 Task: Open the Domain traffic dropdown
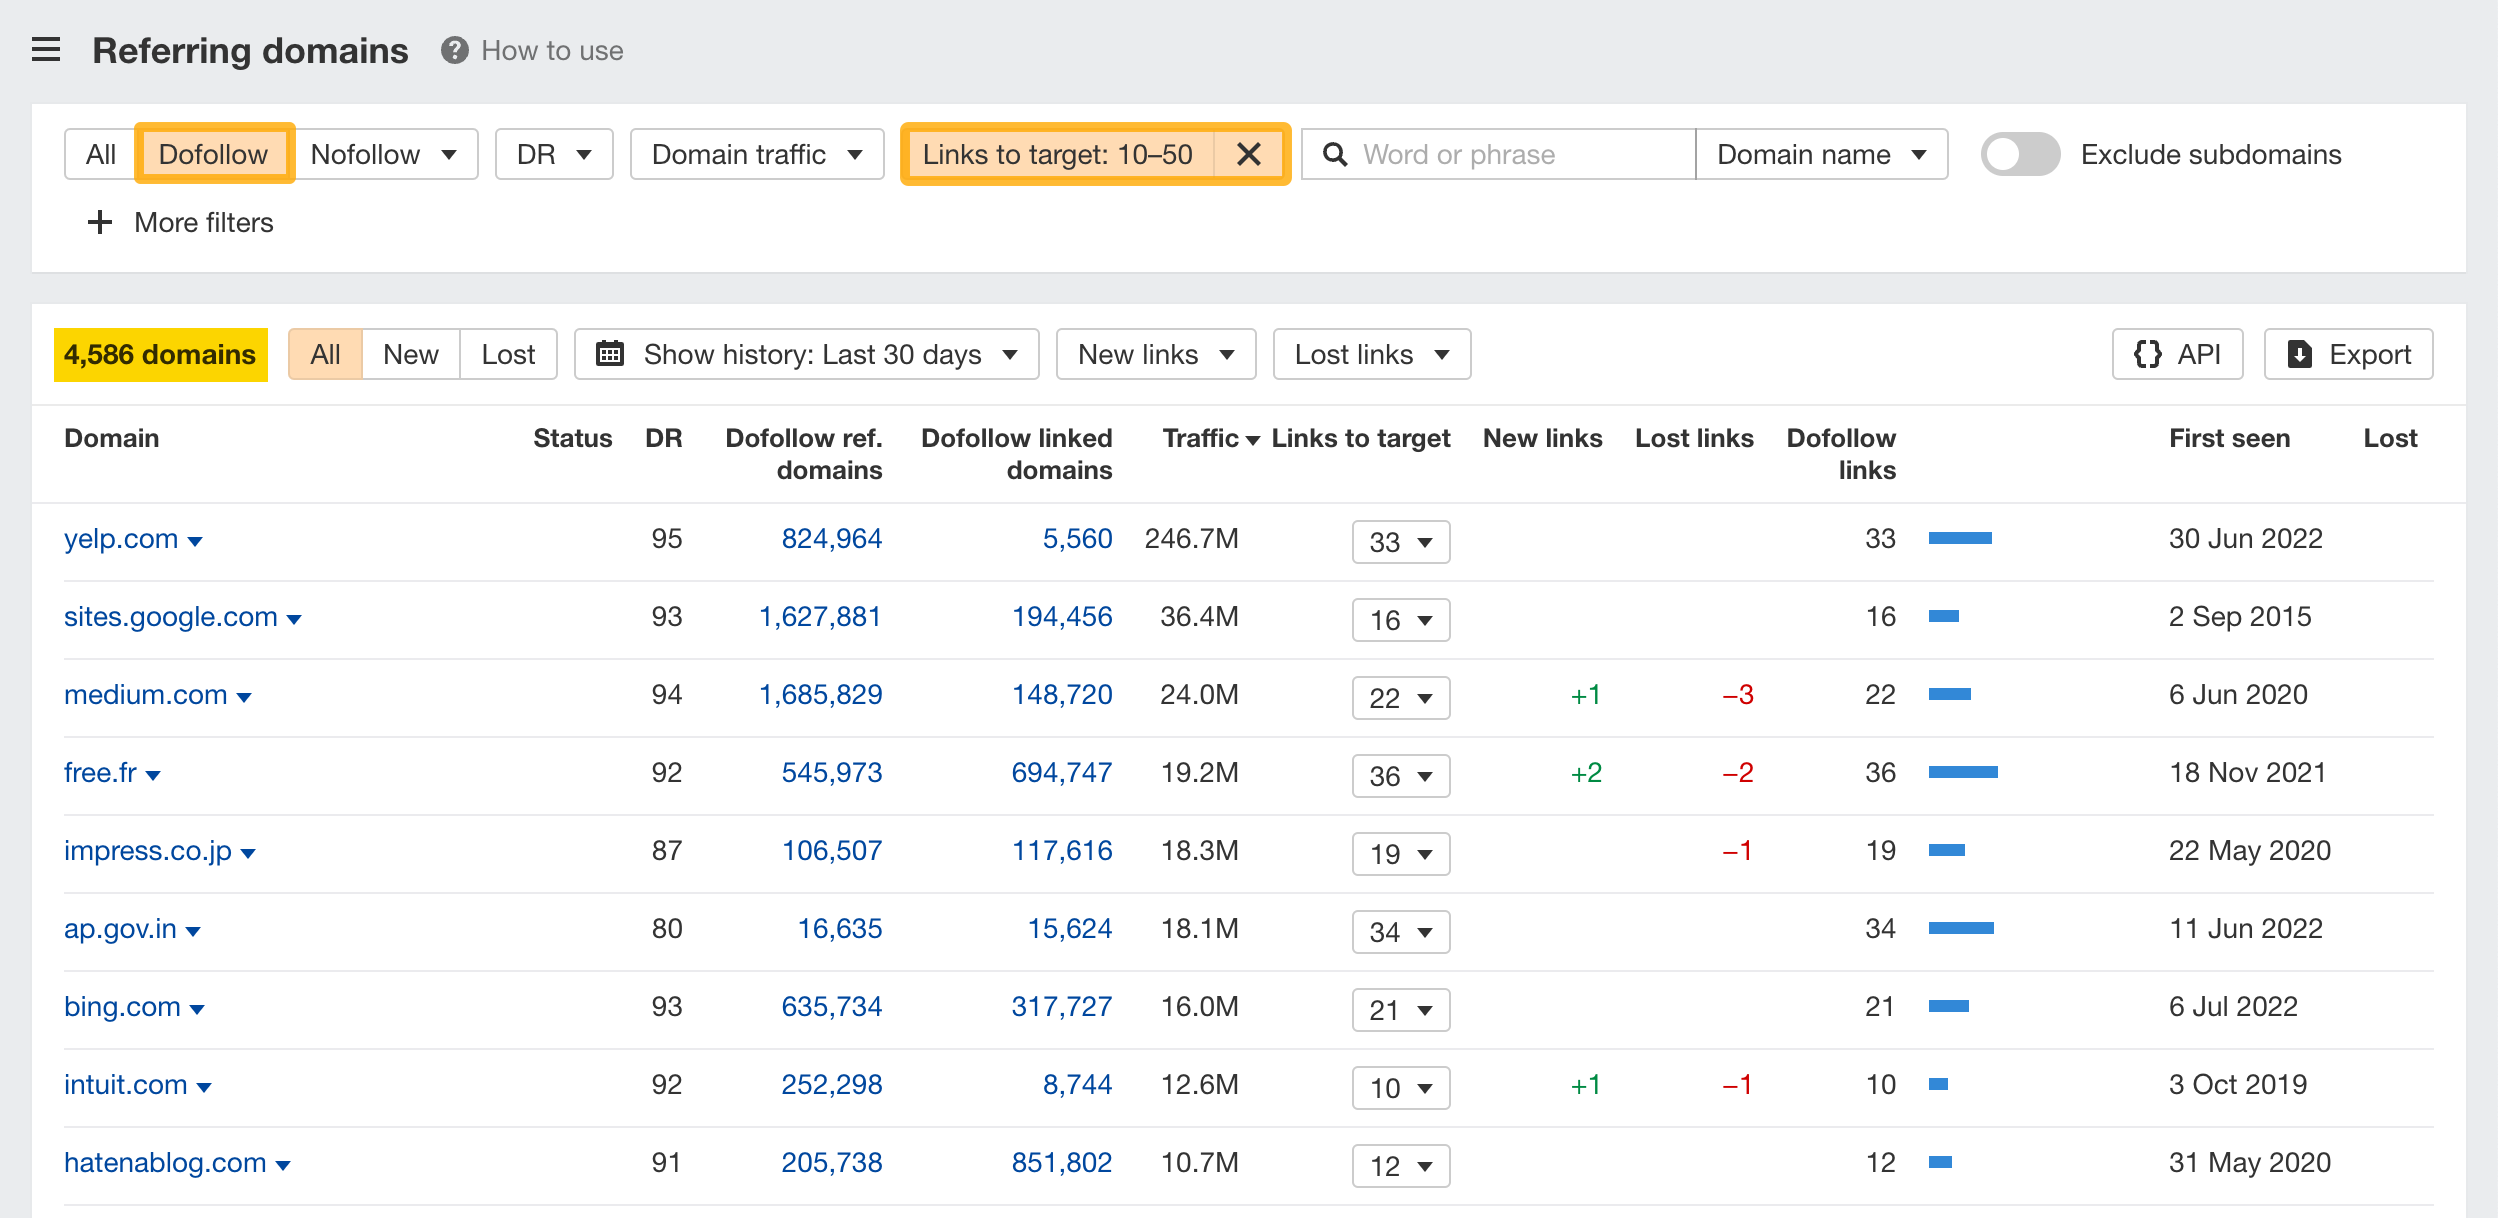[x=757, y=154]
